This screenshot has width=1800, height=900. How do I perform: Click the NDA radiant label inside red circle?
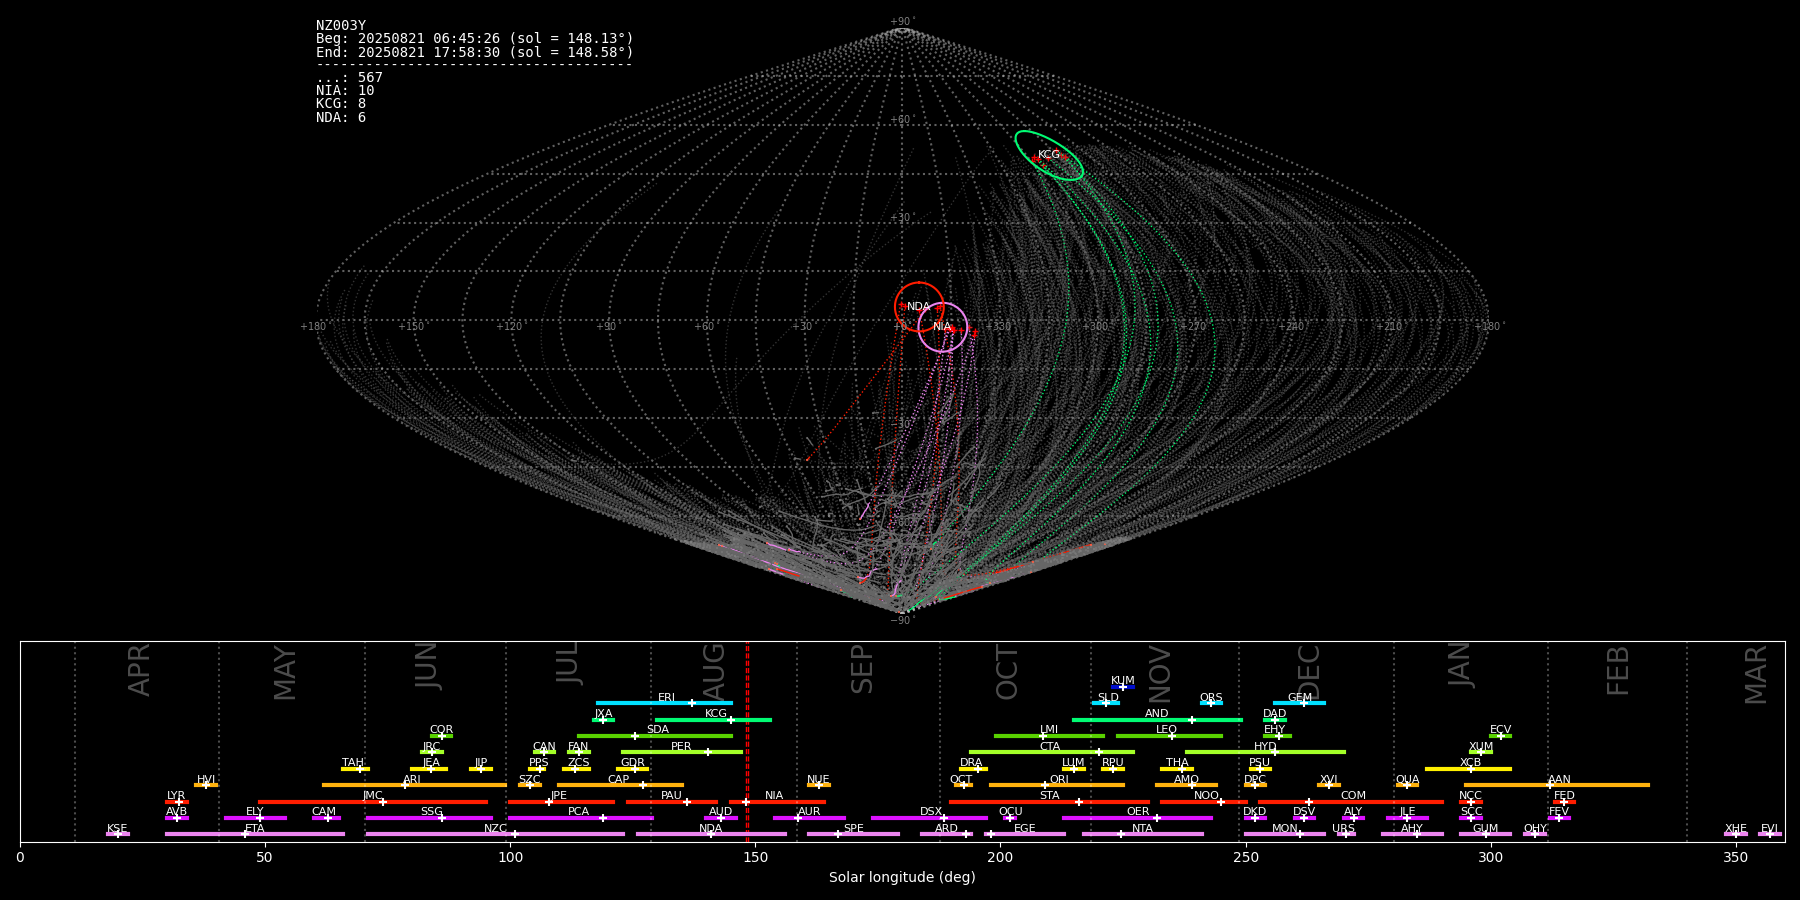coord(918,307)
